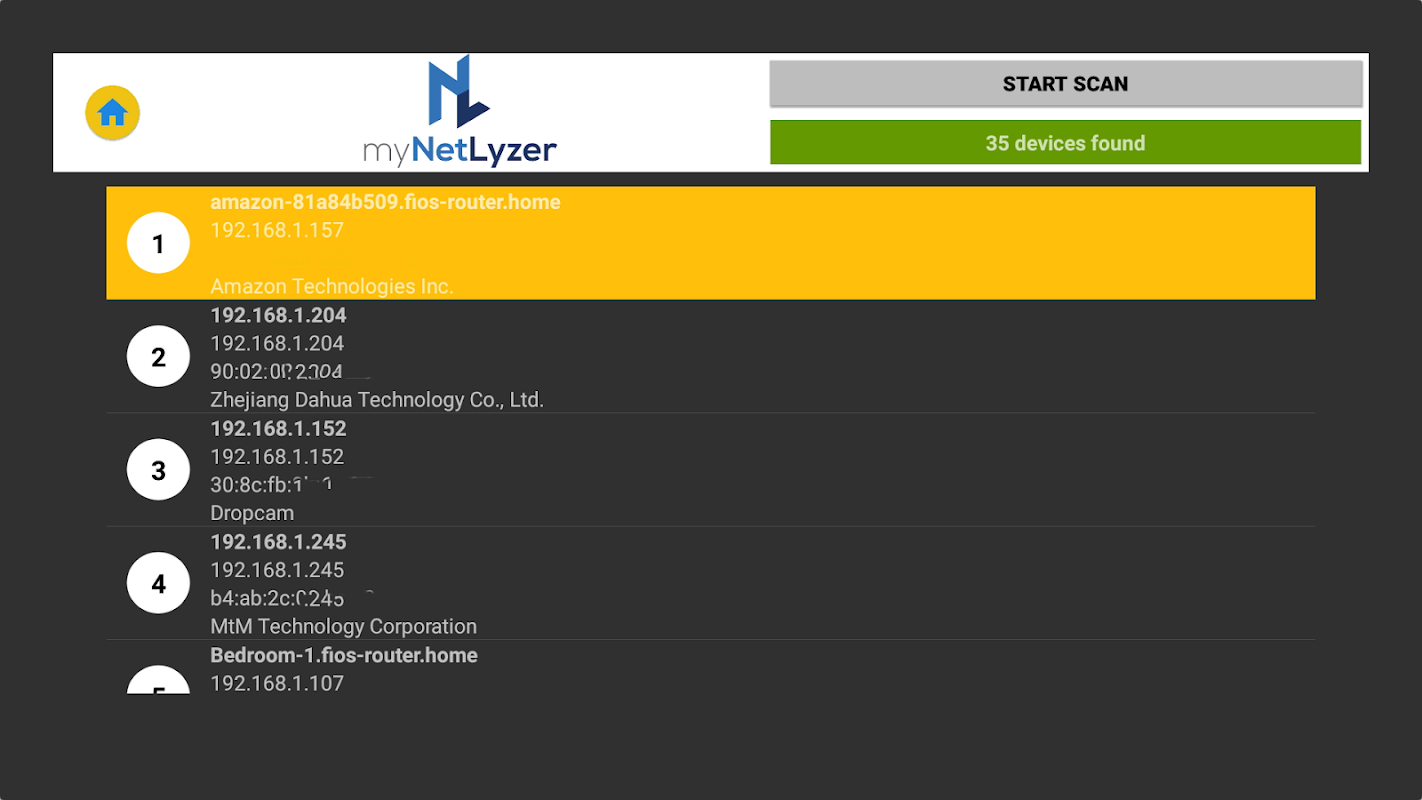Start a new network scan
The image size is (1422, 800).
pos(1065,84)
